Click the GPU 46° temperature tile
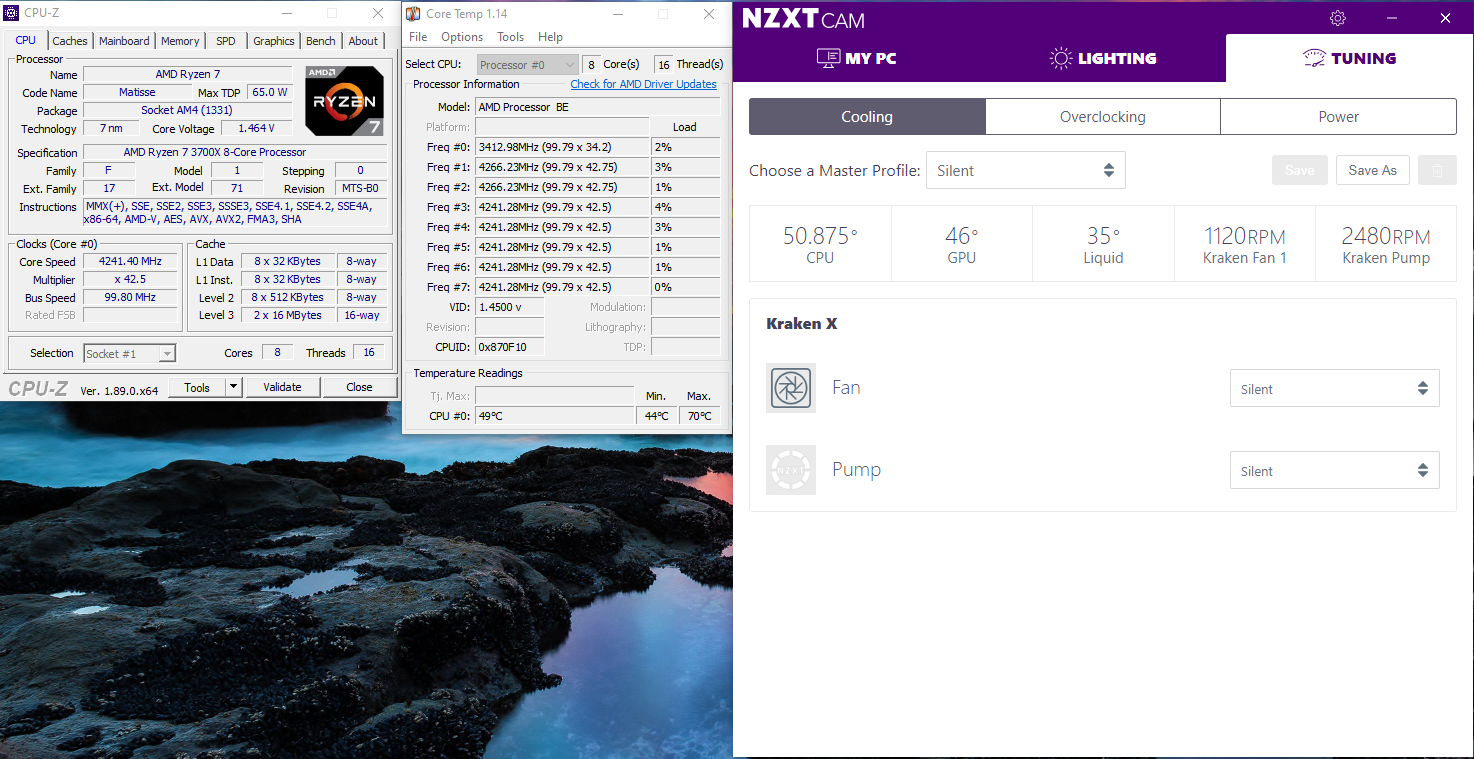Screen dimensions: 1474x759 point(961,244)
